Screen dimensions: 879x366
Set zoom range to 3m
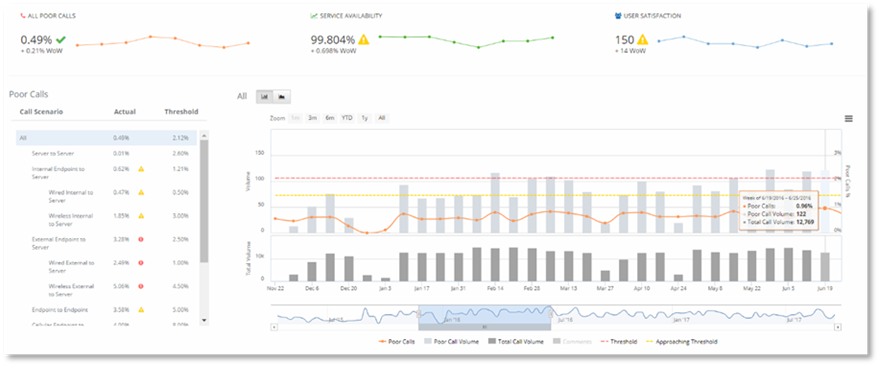click(313, 118)
